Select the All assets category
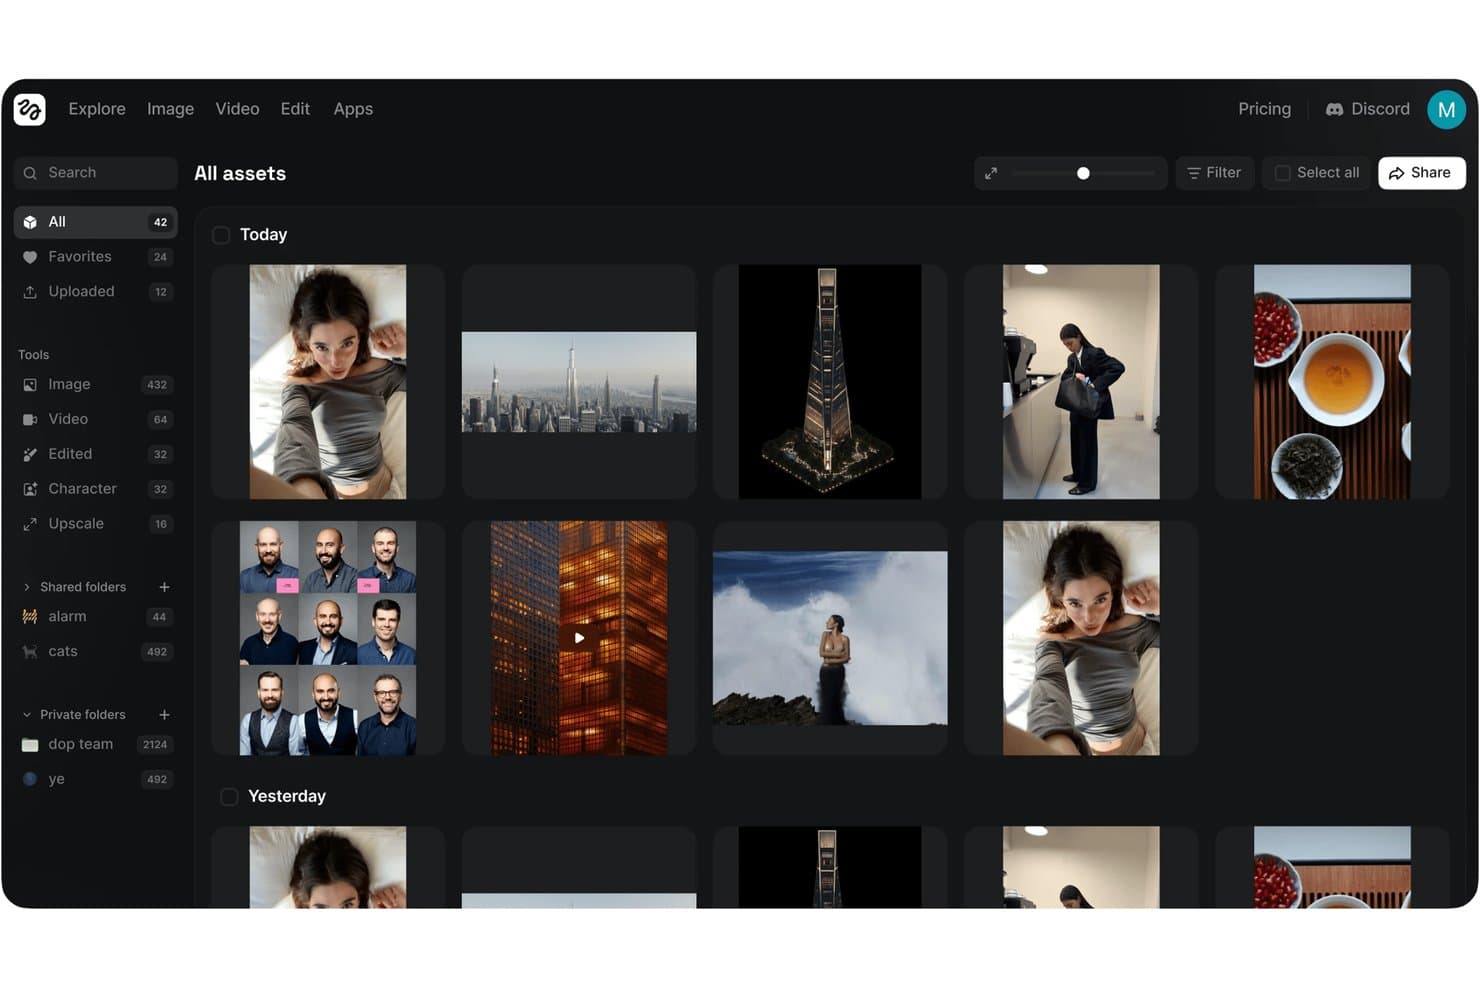The width and height of the screenshot is (1480, 987). point(96,222)
